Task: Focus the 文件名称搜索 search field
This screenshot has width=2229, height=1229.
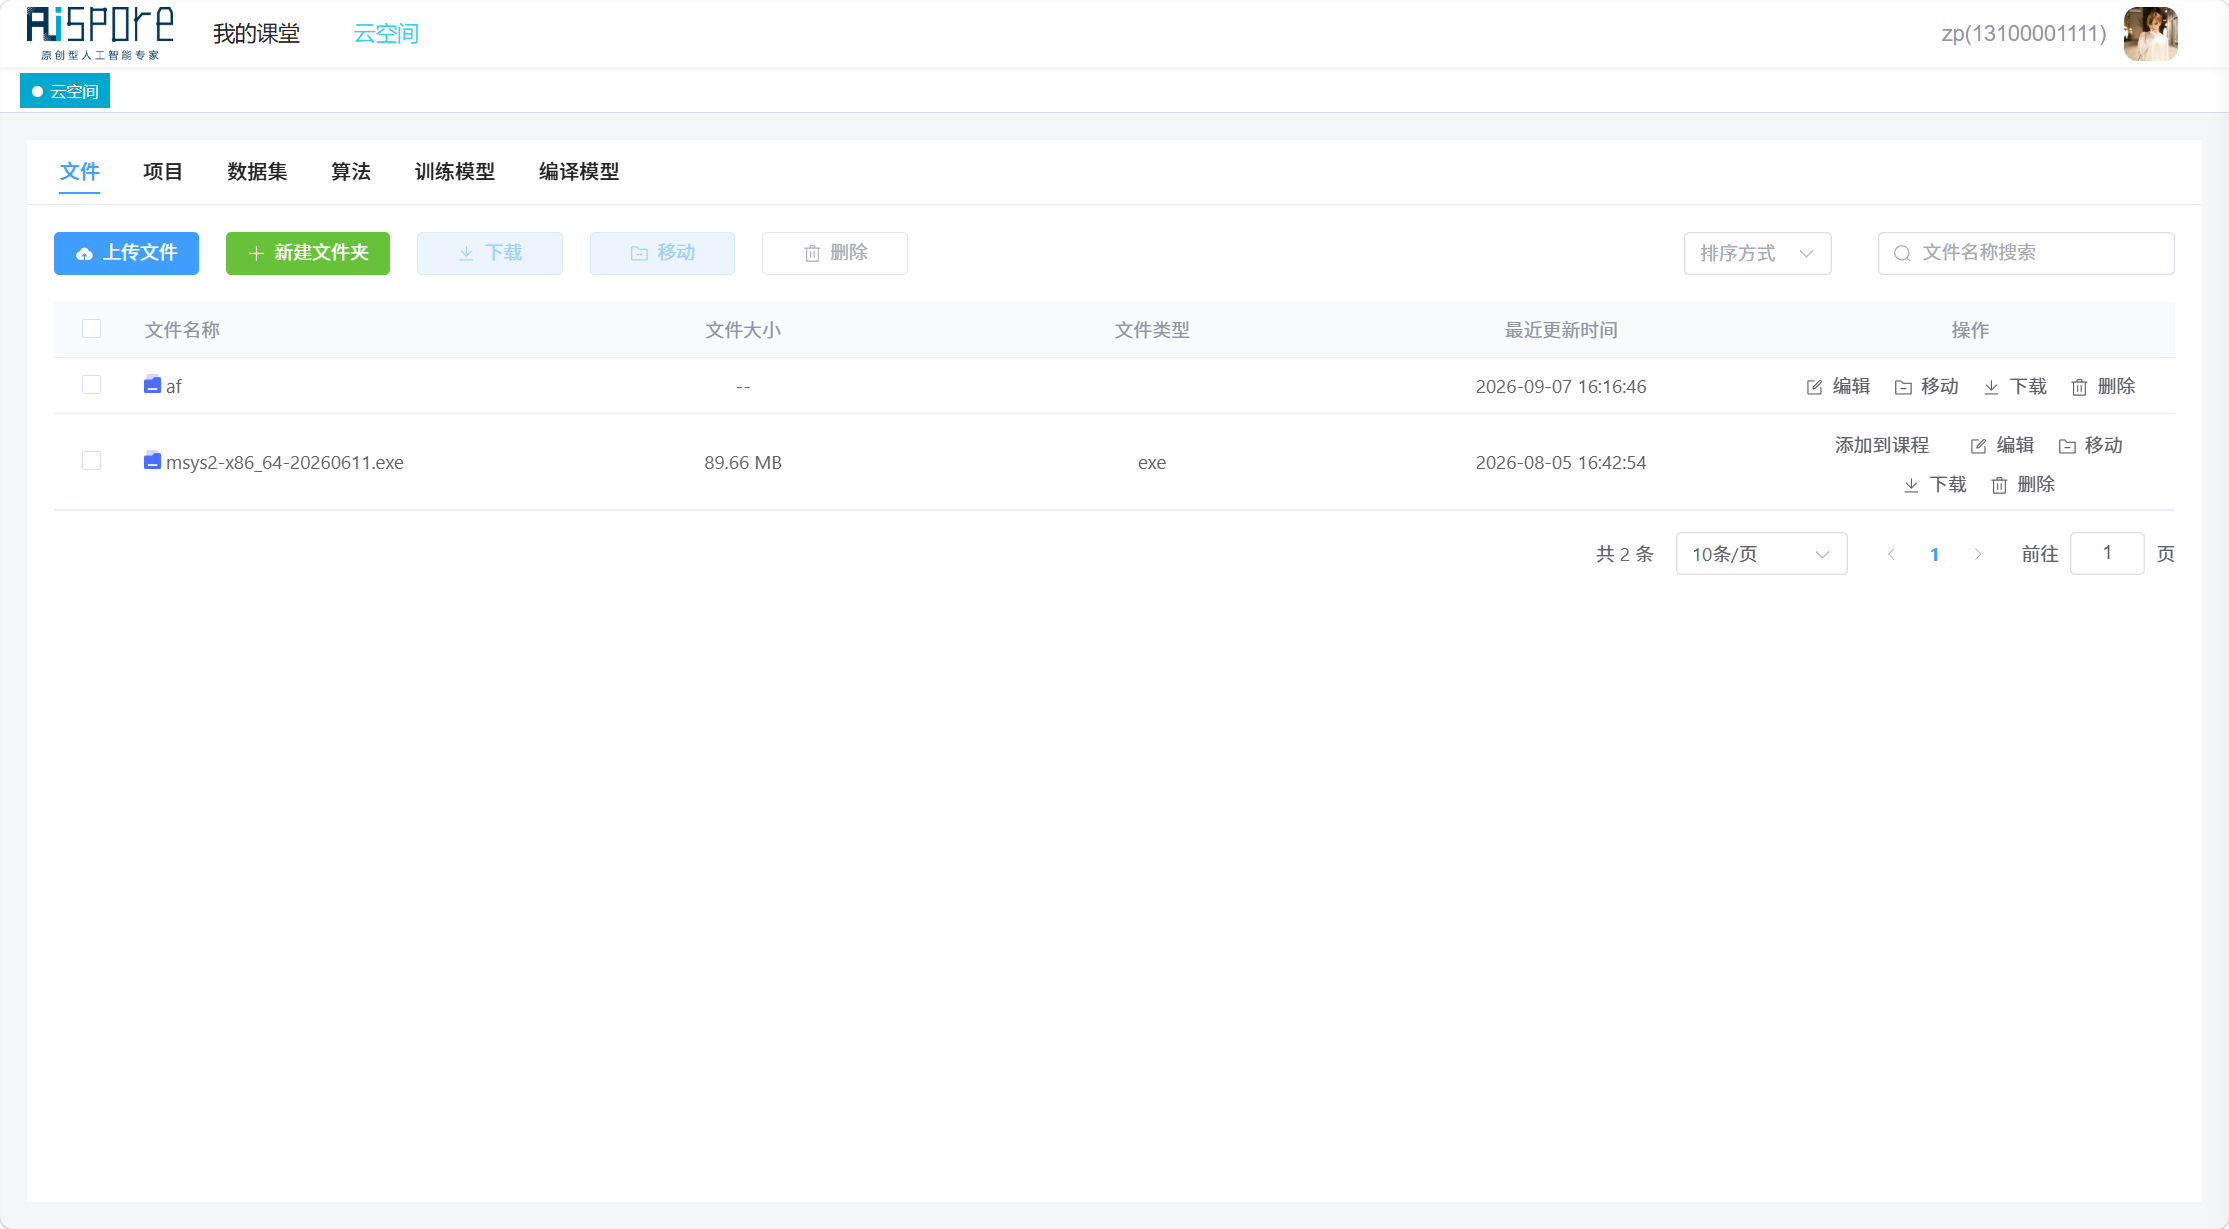Action: pyautogui.click(x=2026, y=253)
